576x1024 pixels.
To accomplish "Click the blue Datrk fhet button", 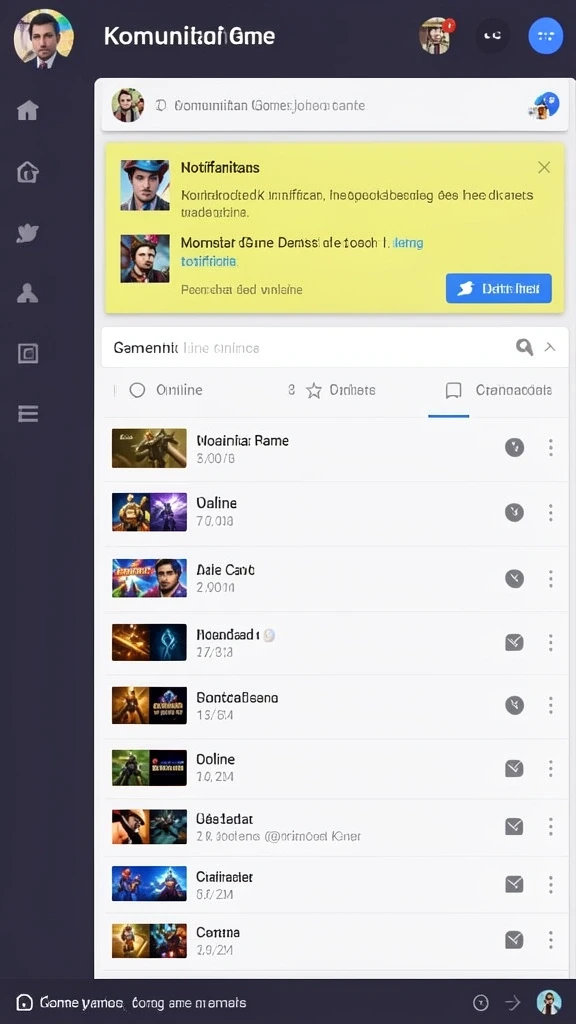I will pos(499,288).
